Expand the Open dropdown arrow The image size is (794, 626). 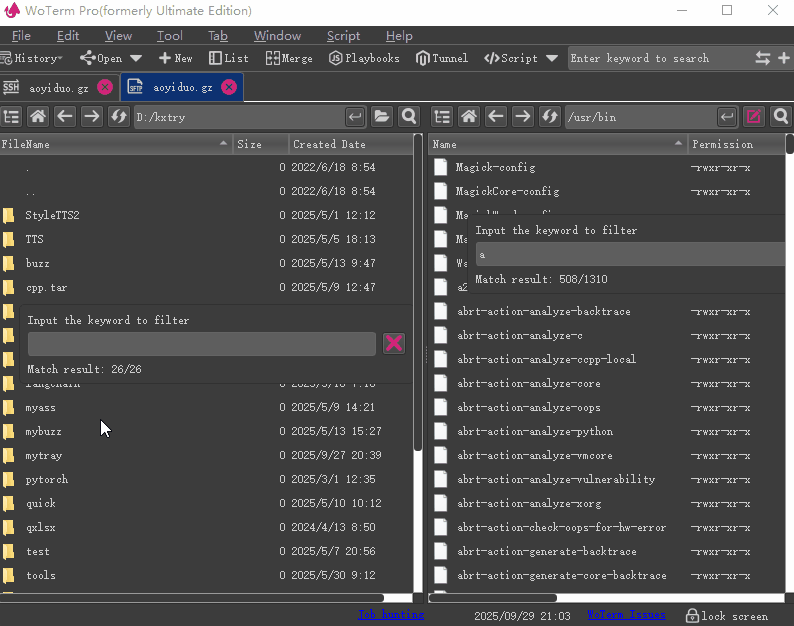point(136,58)
